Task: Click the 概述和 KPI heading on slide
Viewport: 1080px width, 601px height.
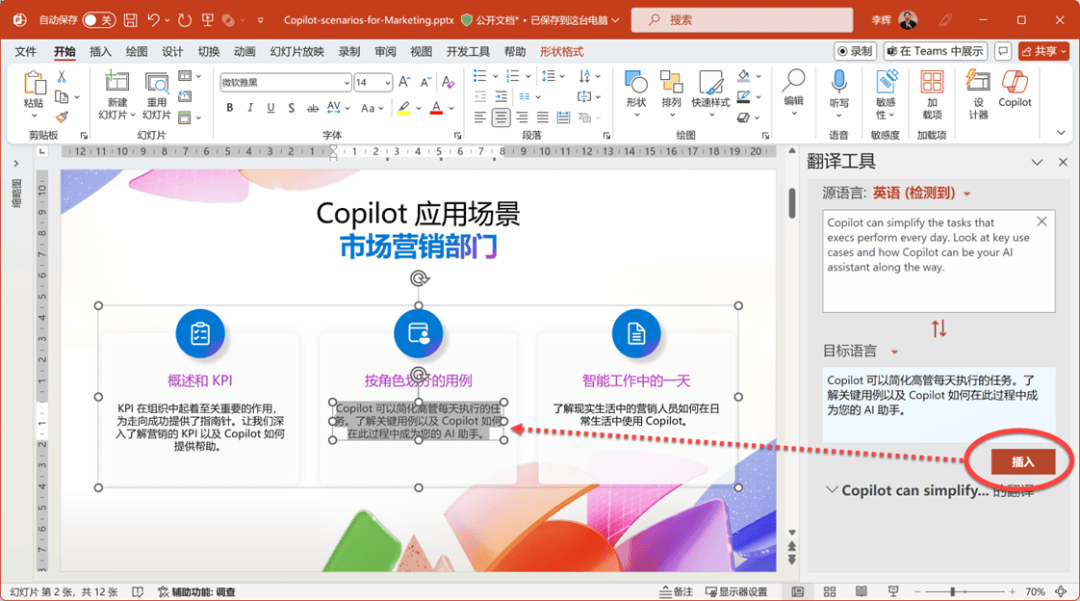Action: 200,381
